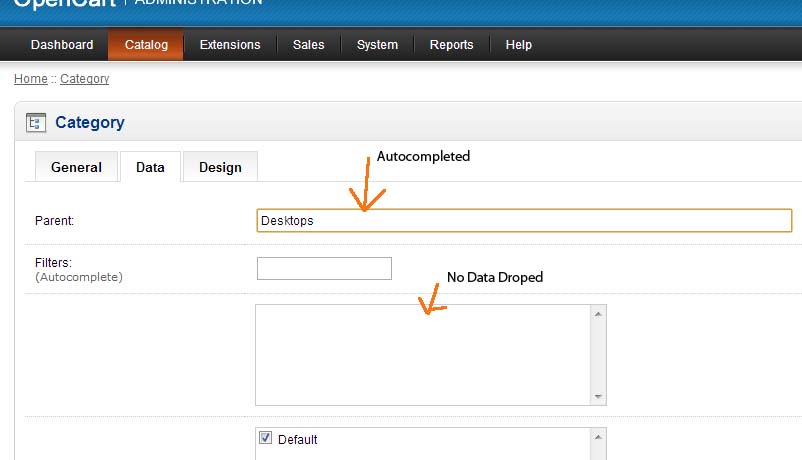Open the System menu
The image size is (802, 460).
point(377,45)
